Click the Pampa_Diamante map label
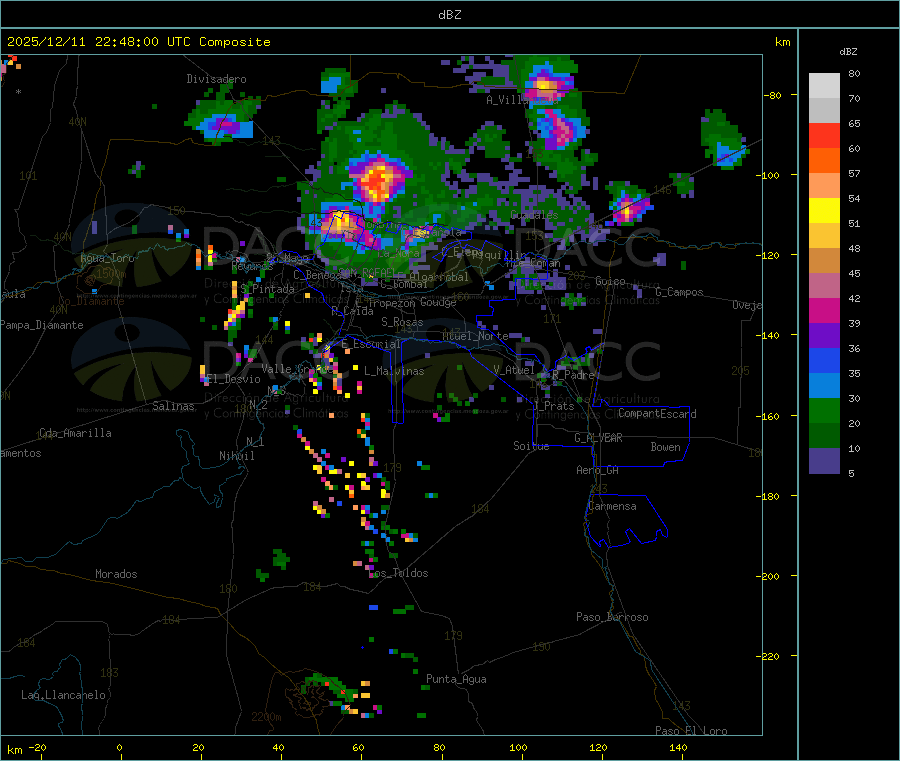 (42, 325)
